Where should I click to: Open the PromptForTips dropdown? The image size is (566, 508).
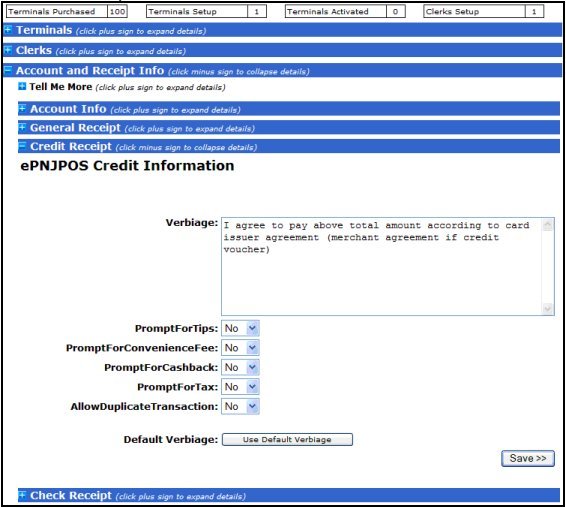click(240, 328)
